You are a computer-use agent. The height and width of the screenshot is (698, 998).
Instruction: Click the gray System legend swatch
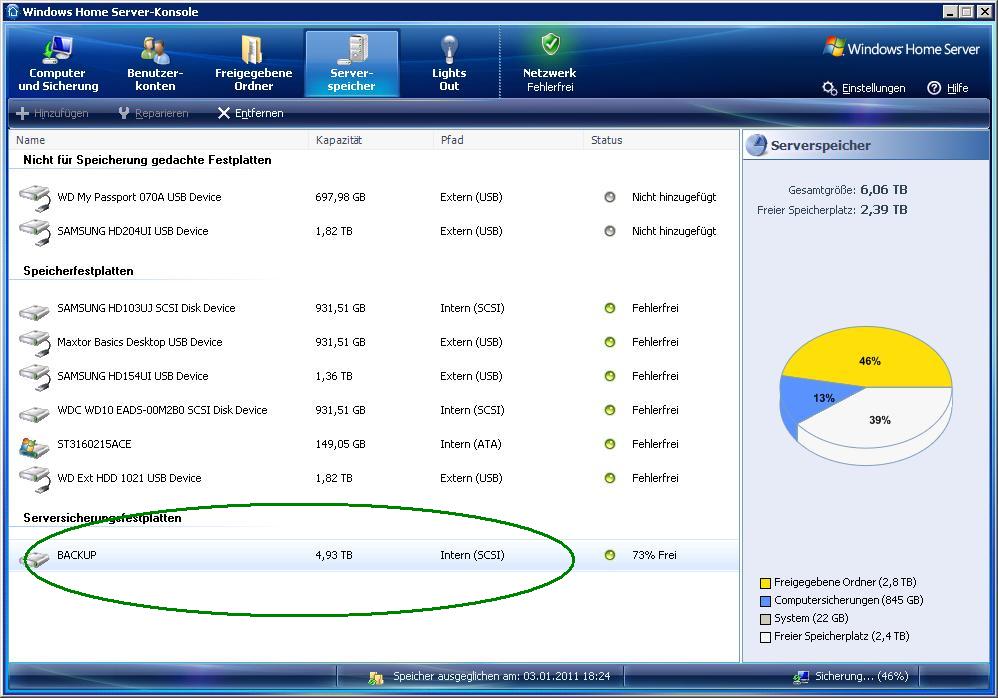pos(766,619)
